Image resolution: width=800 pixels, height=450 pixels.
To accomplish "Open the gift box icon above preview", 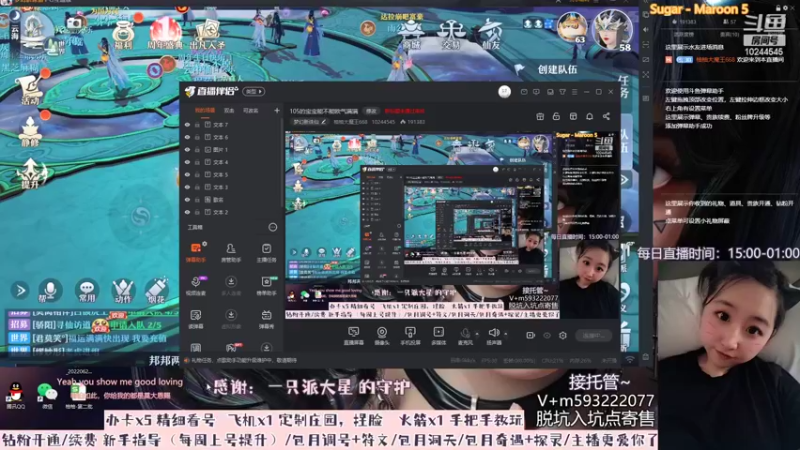I will coord(540,116).
